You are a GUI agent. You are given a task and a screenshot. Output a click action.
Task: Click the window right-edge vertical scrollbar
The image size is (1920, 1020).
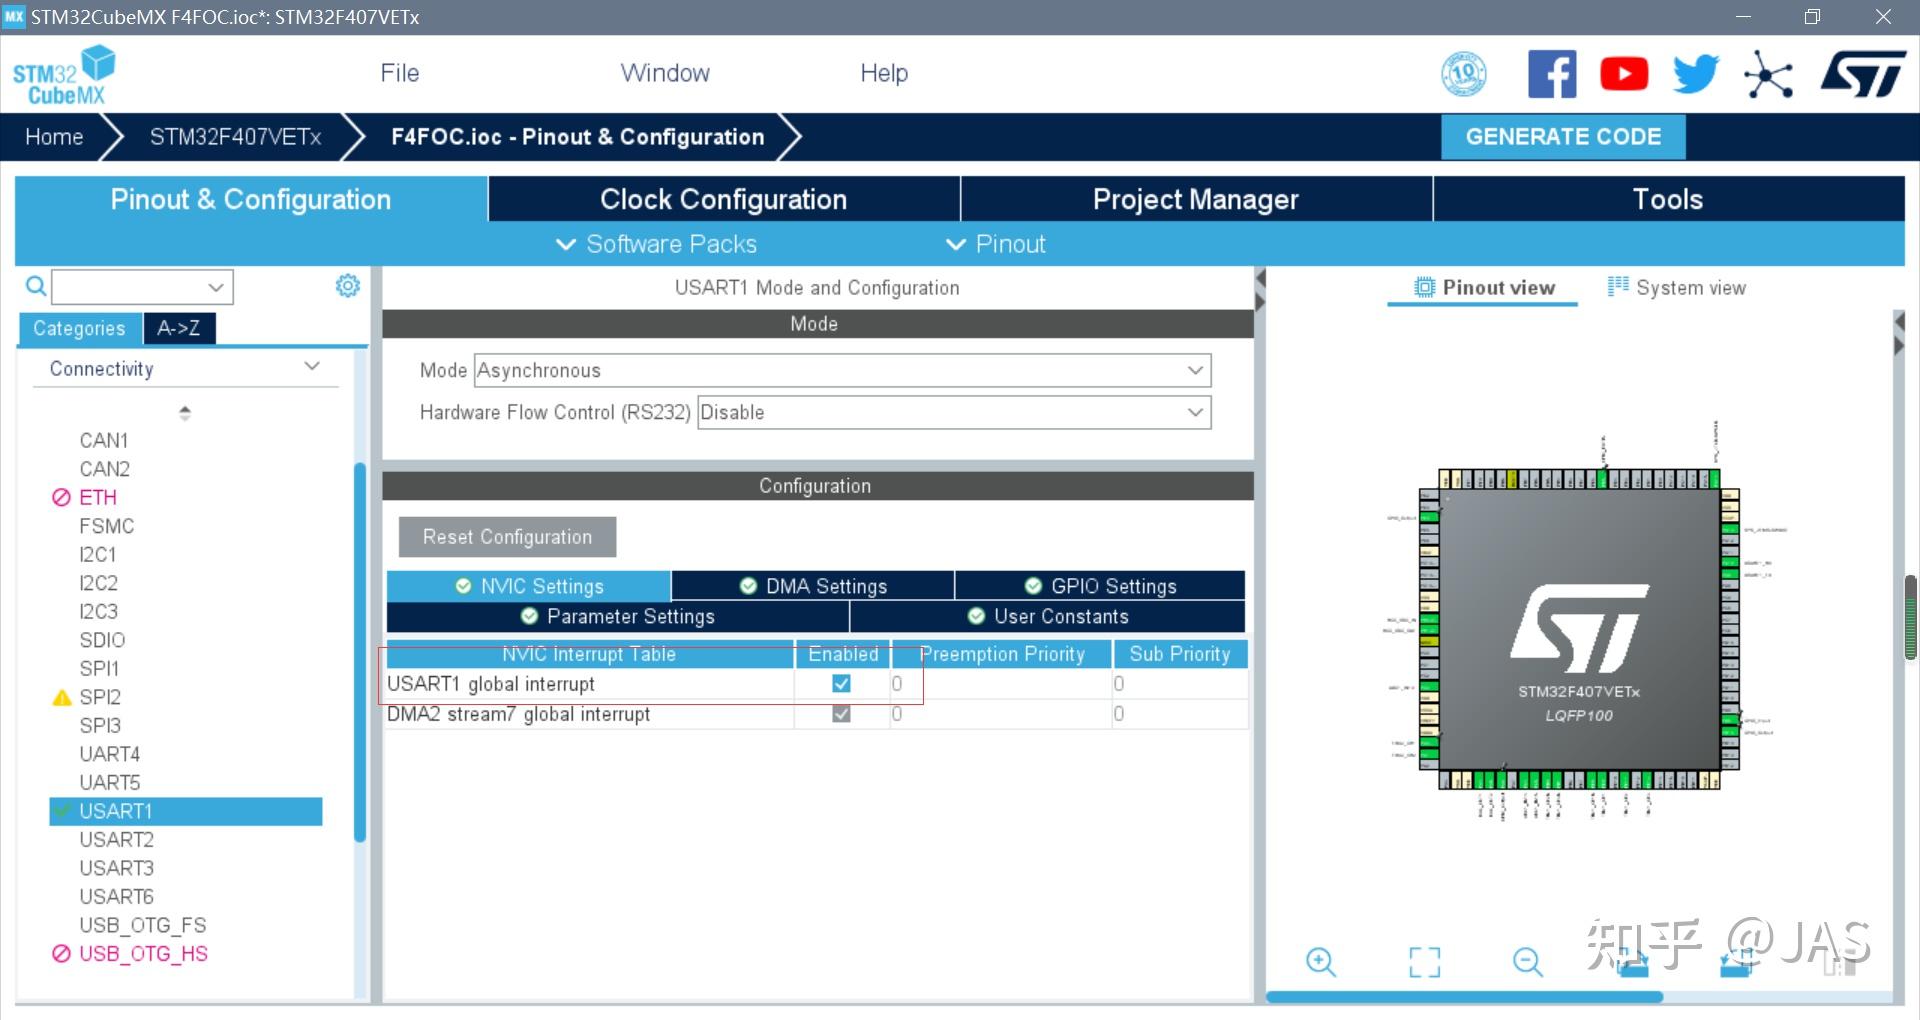pyautogui.click(x=1911, y=617)
